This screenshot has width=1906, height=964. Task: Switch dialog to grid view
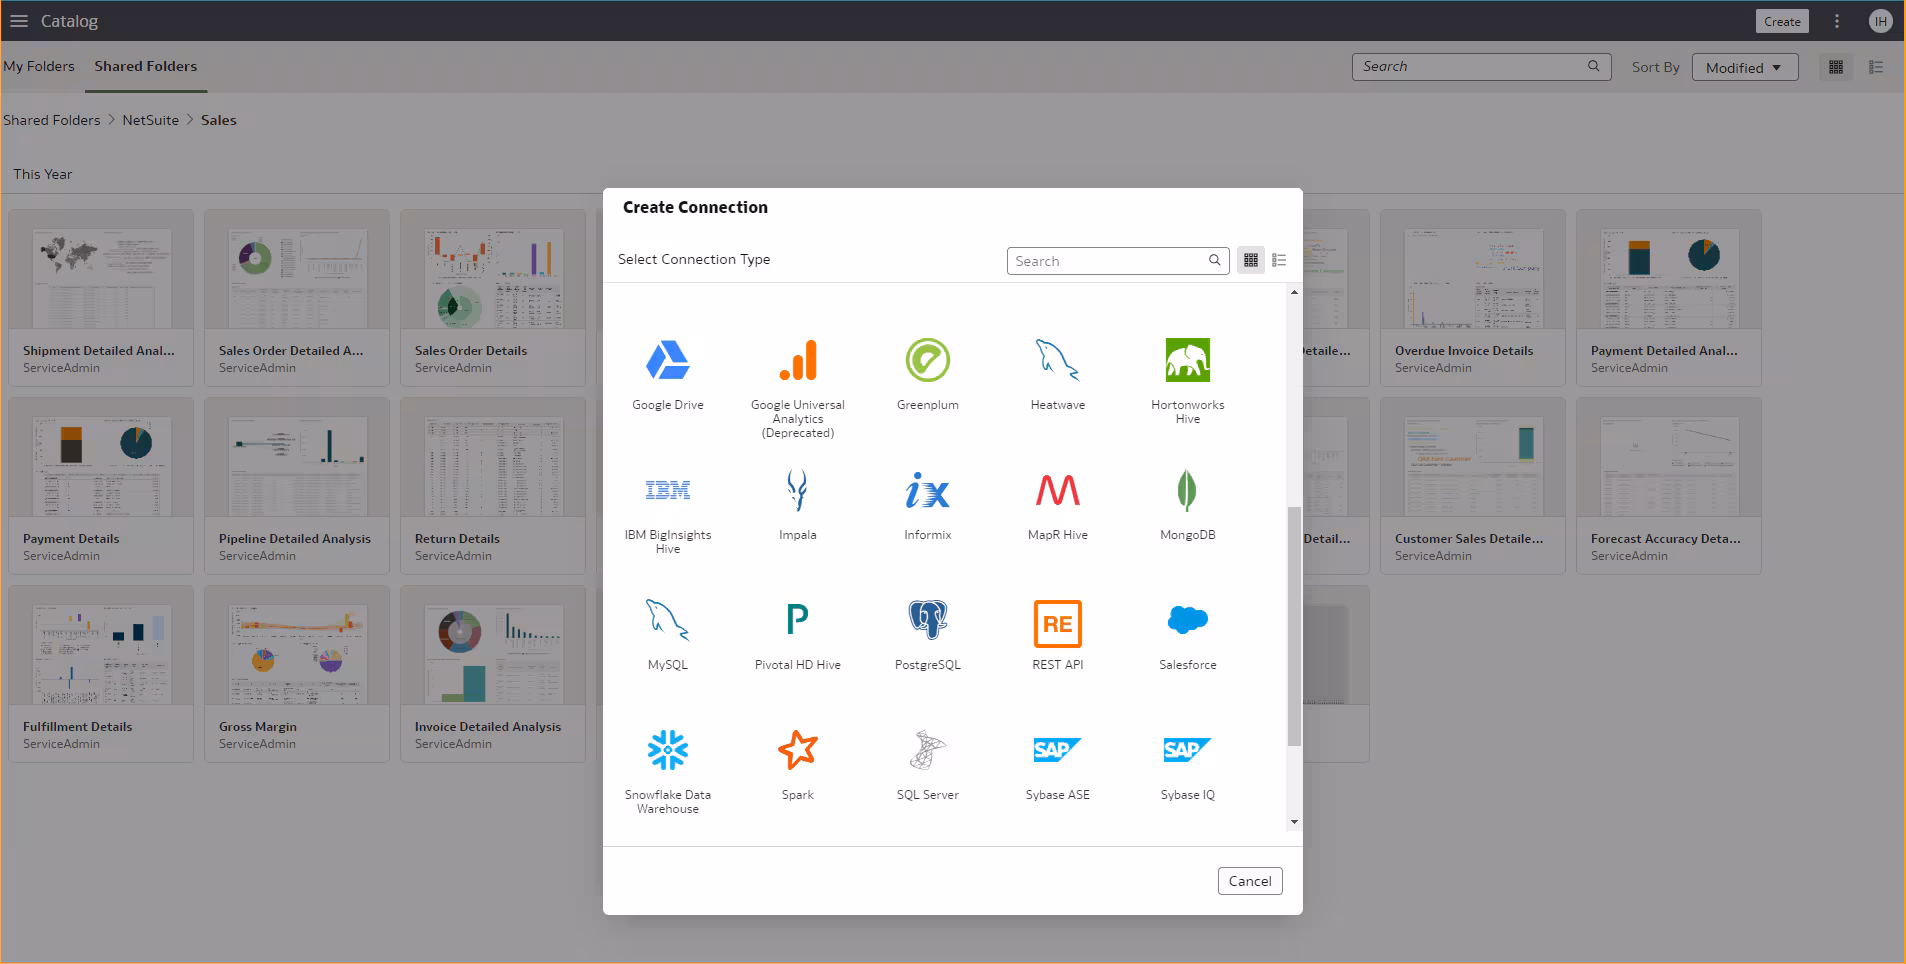pyautogui.click(x=1251, y=260)
